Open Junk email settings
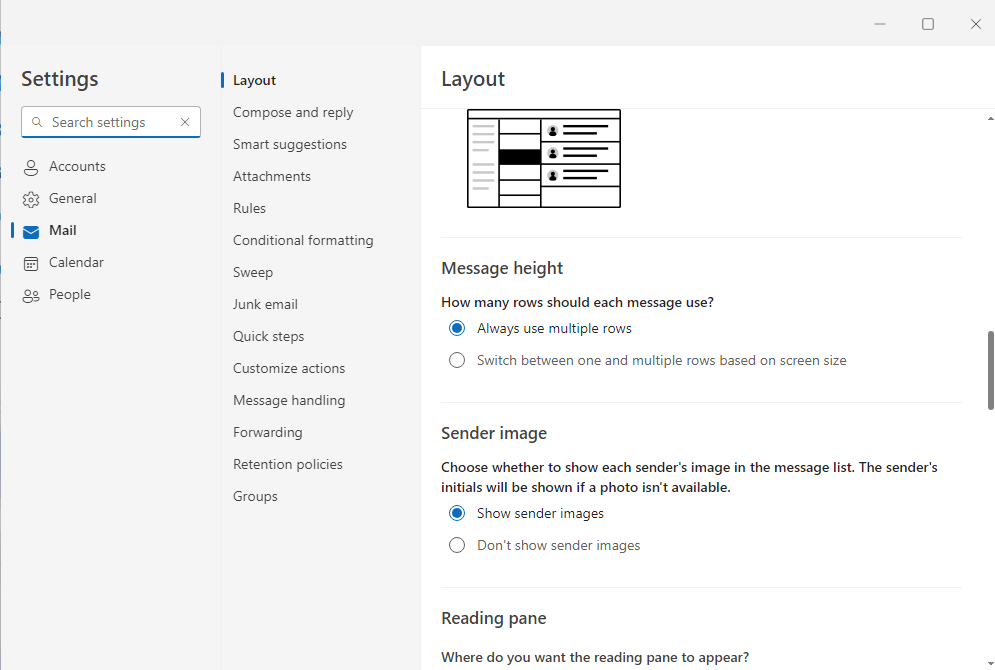Screen dimensions: 995x670 click(x=265, y=305)
